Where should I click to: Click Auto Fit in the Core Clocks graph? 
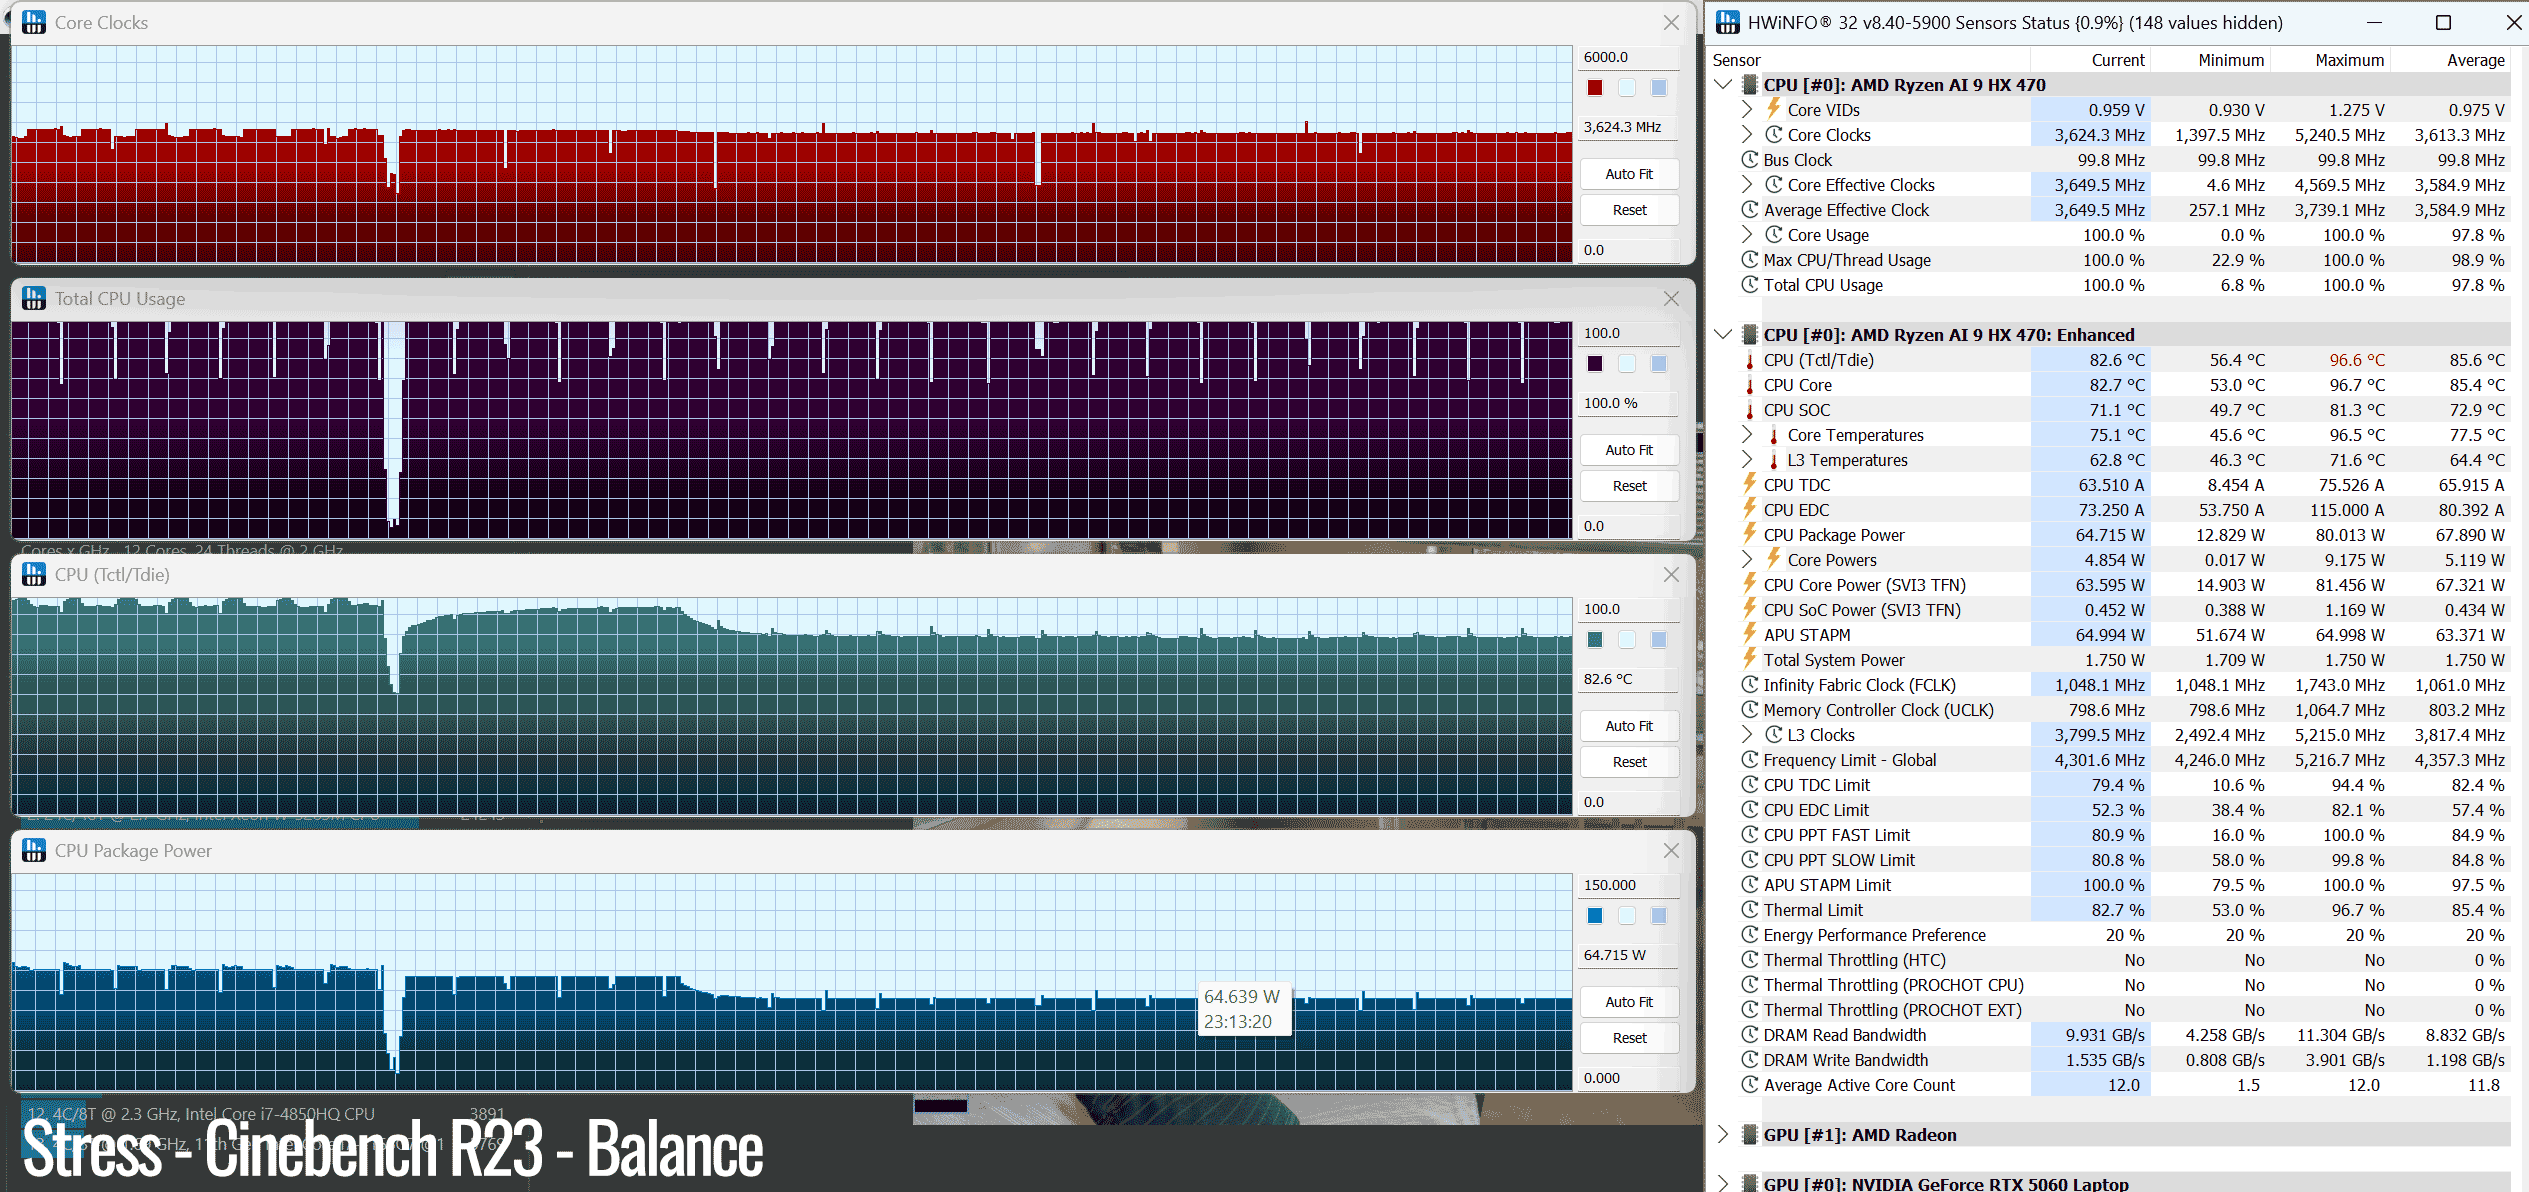pos(1629,174)
